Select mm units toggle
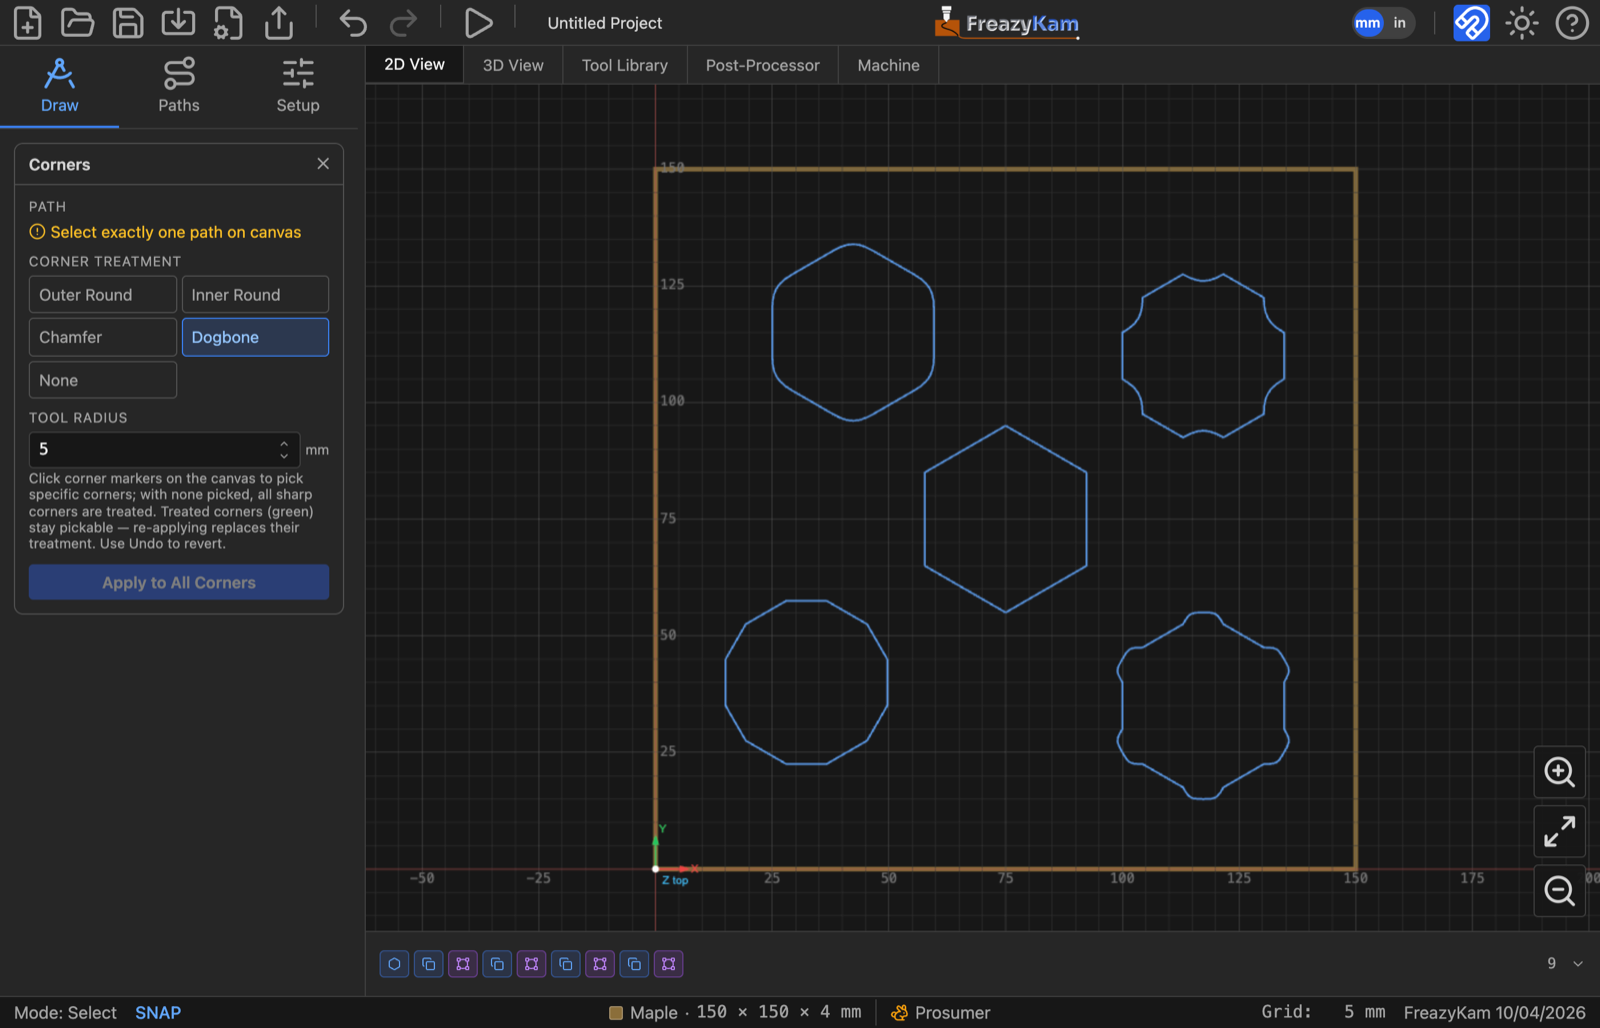Image resolution: width=1600 pixels, height=1028 pixels. coord(1367,23)
